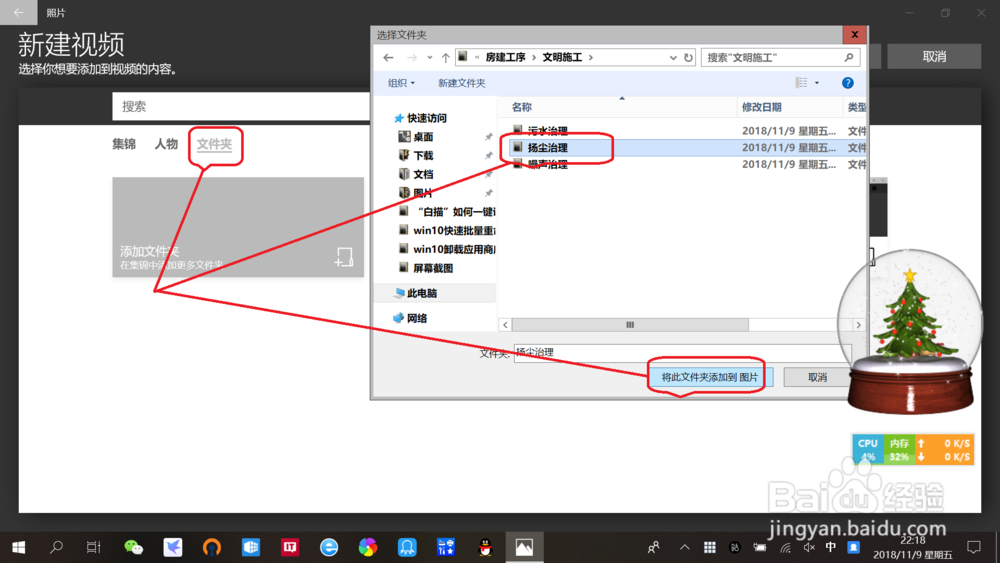Change the view layout icon
The width and height of the screenshot is (1000, 563).
(801, 83)
